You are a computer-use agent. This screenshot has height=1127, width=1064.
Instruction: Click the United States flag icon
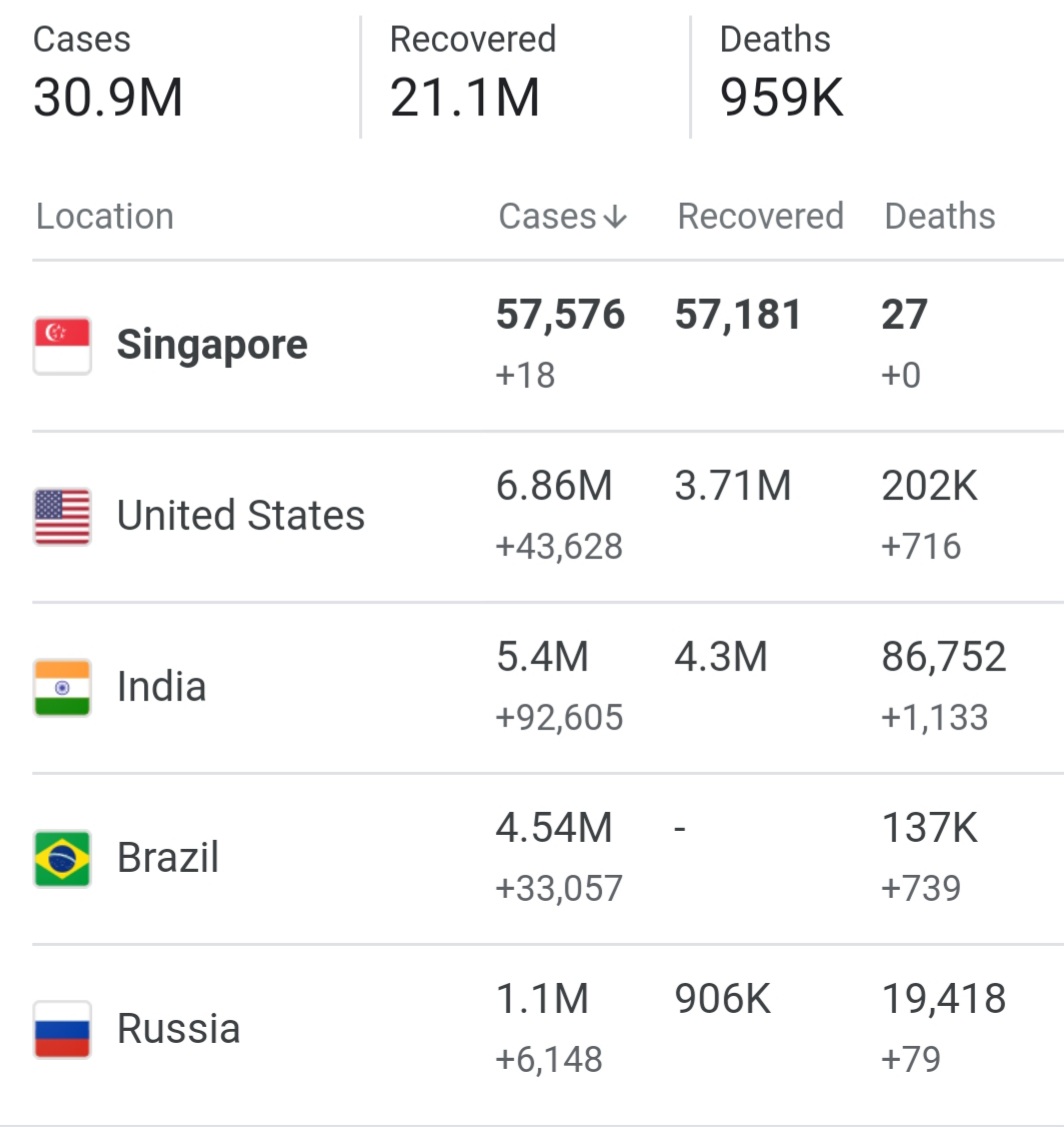(63, 517)
